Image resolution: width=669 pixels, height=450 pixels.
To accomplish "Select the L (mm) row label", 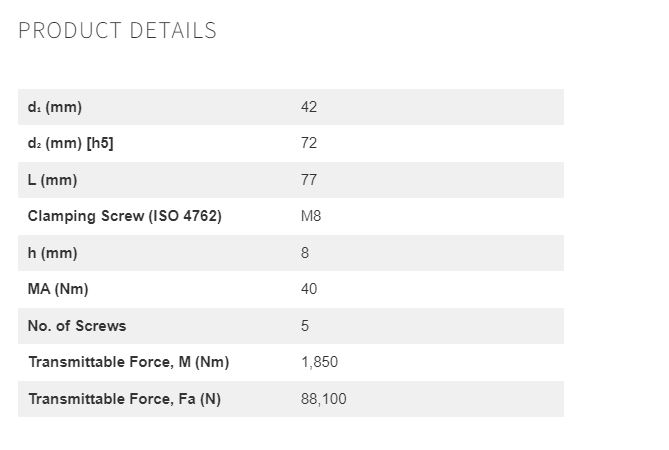I will tap(52, 180).
